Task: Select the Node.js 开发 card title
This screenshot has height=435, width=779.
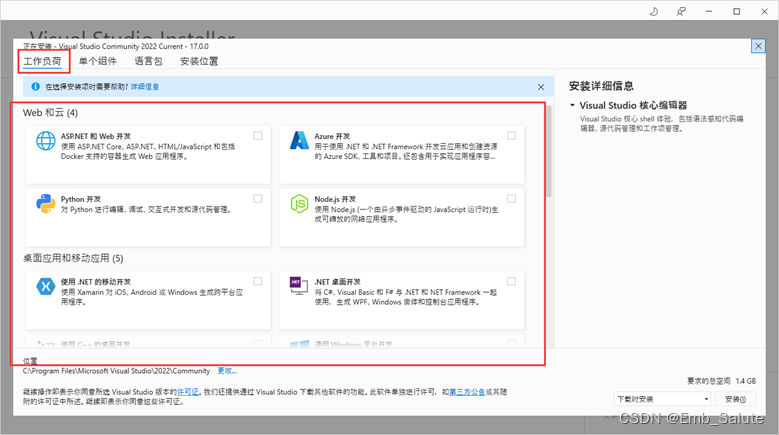Action: click(335, 199)
